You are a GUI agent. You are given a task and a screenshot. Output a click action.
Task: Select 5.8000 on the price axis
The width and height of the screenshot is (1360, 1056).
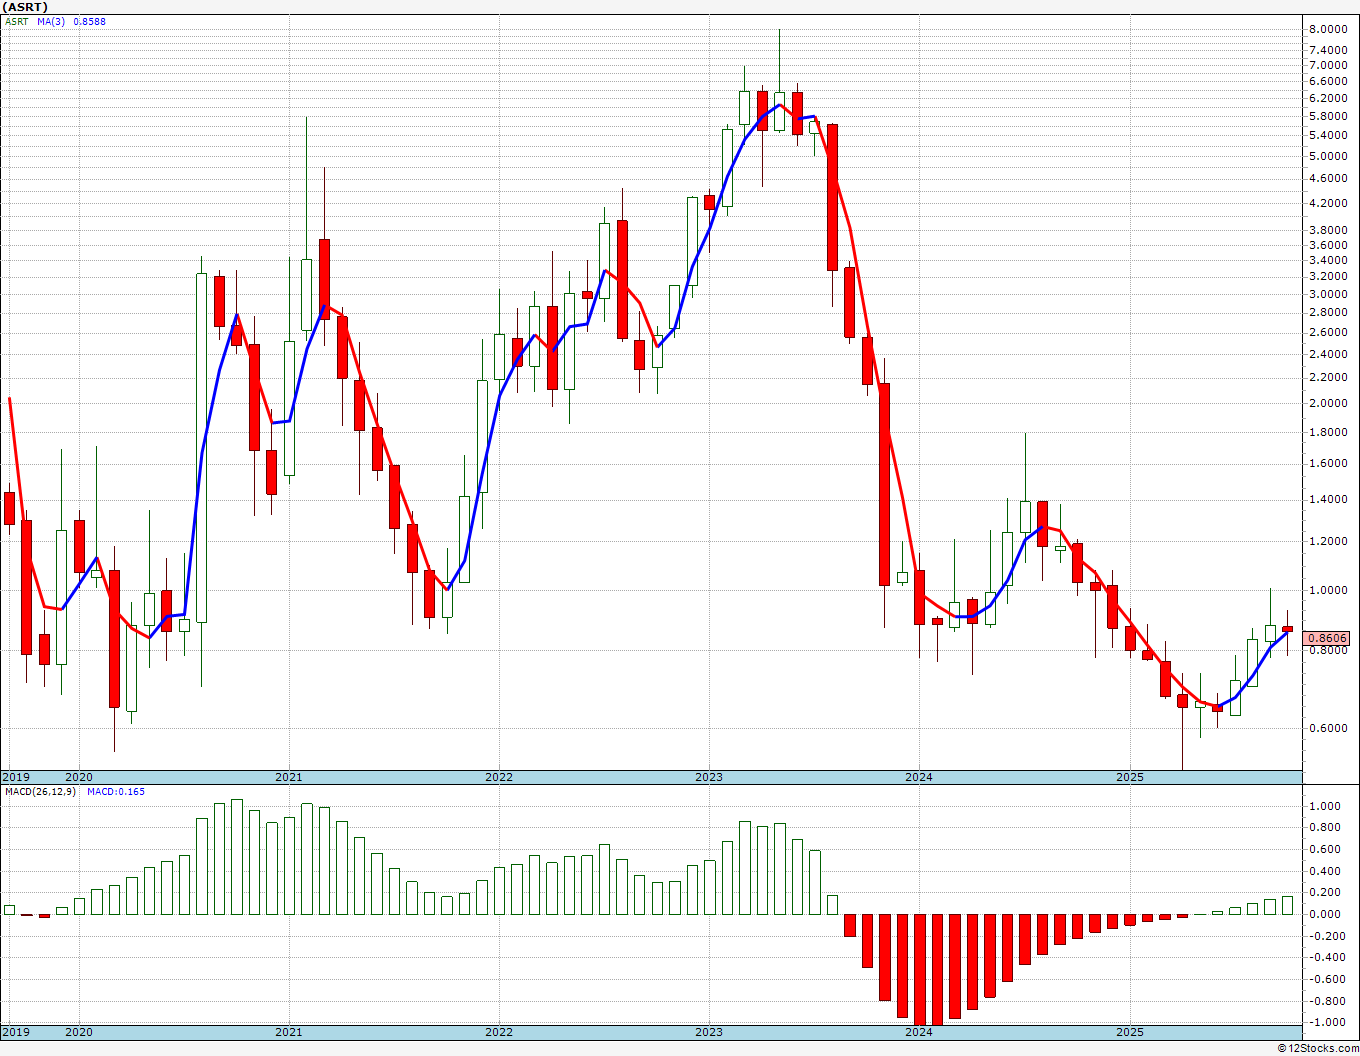click(1327, 116)
